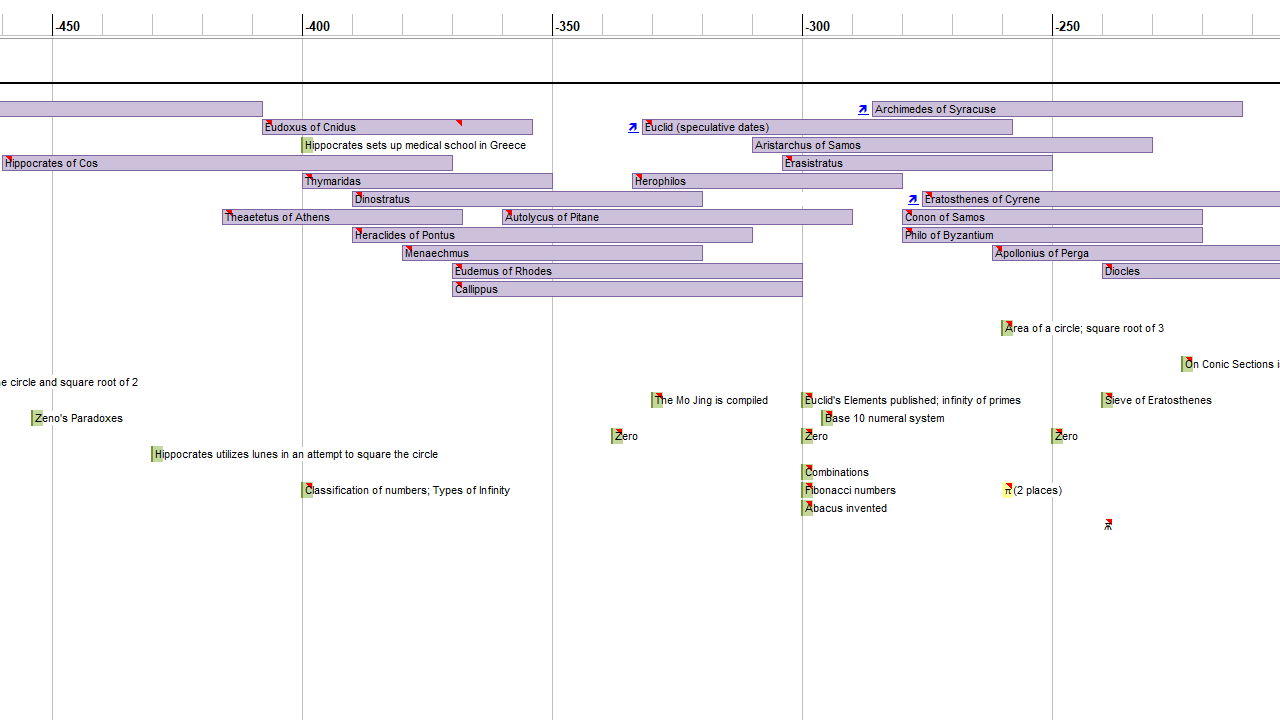Select the Heraclides of Pontus bar
The image size is (1280, 720).
tap(552, 235)
